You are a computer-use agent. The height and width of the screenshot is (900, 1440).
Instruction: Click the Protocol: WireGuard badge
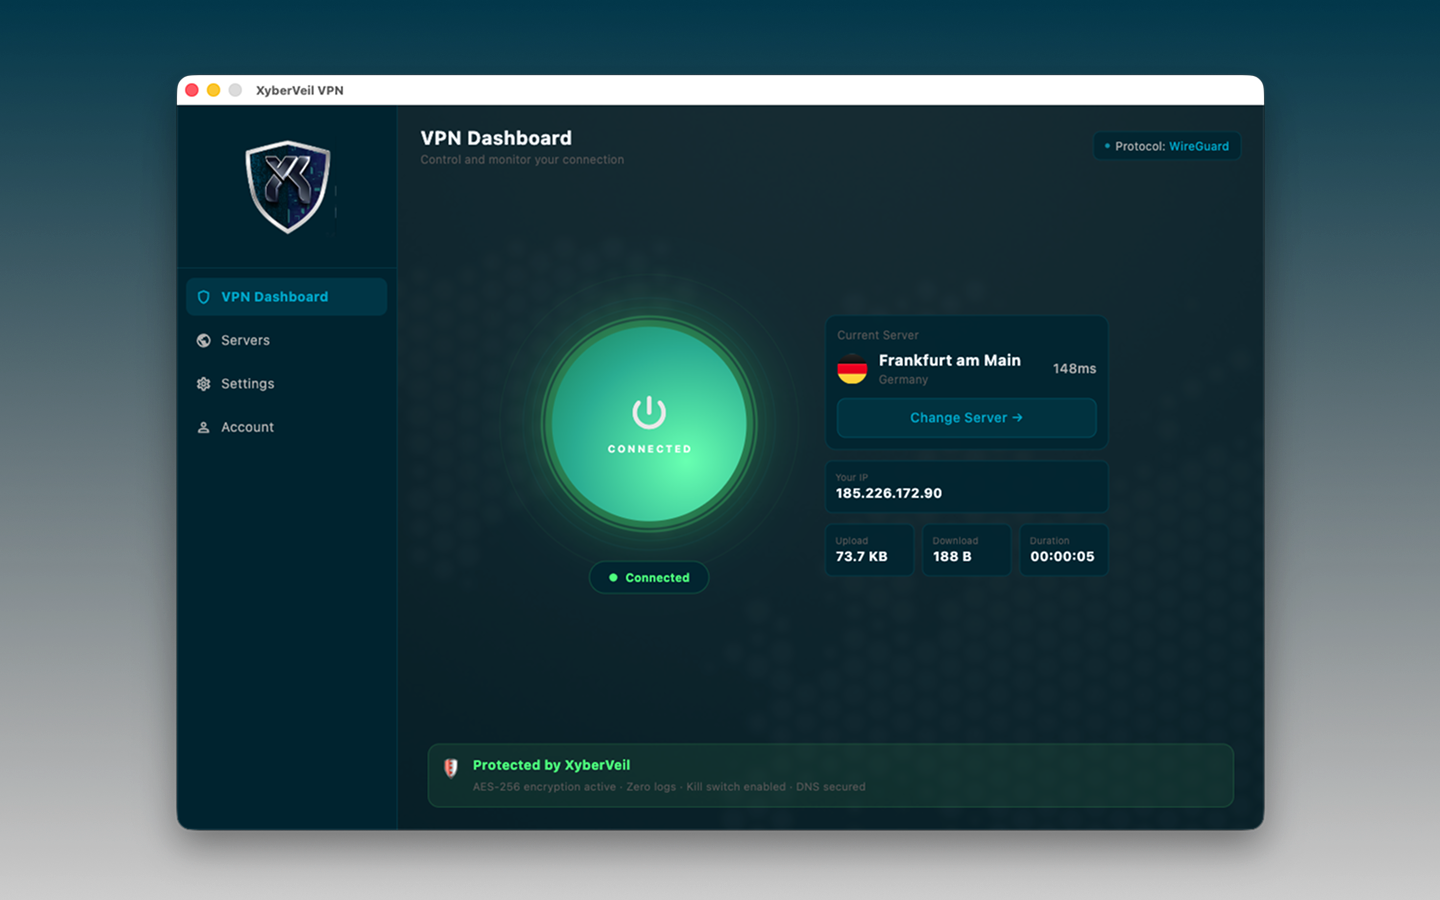pyautogui.click(x=1167, y=146)
